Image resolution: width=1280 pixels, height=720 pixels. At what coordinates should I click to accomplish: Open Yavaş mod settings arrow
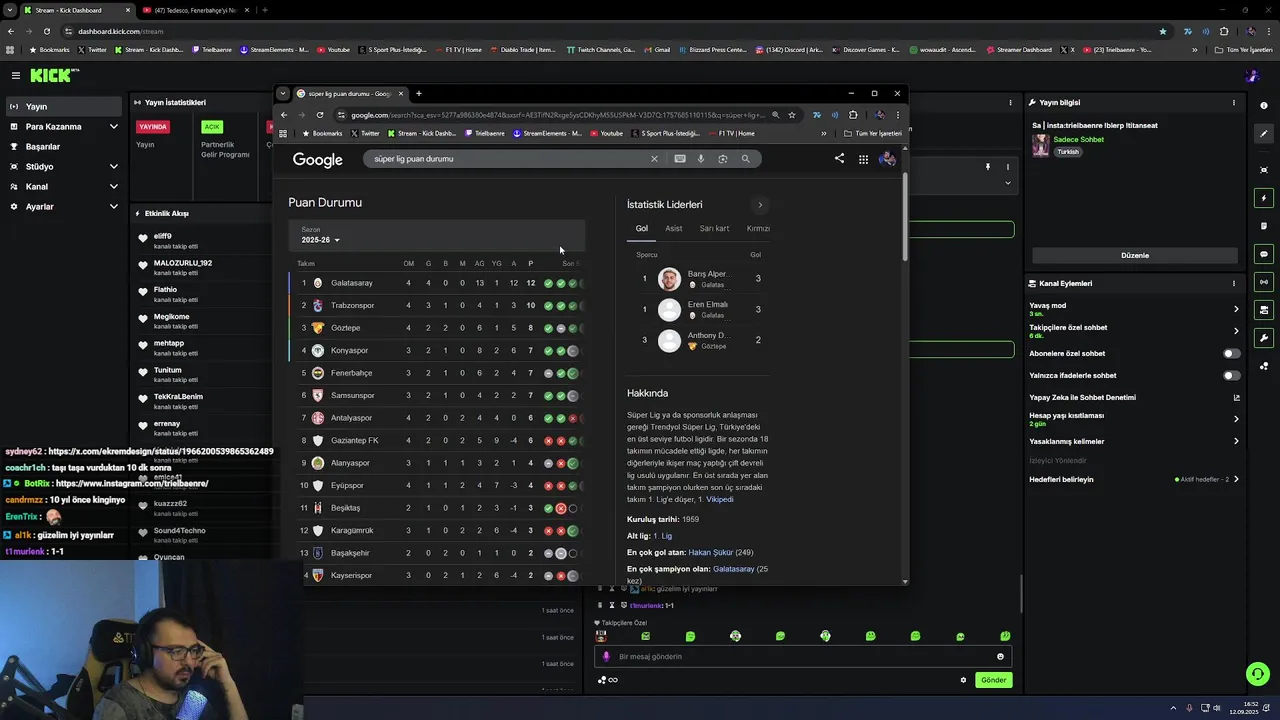(1236, 309)
